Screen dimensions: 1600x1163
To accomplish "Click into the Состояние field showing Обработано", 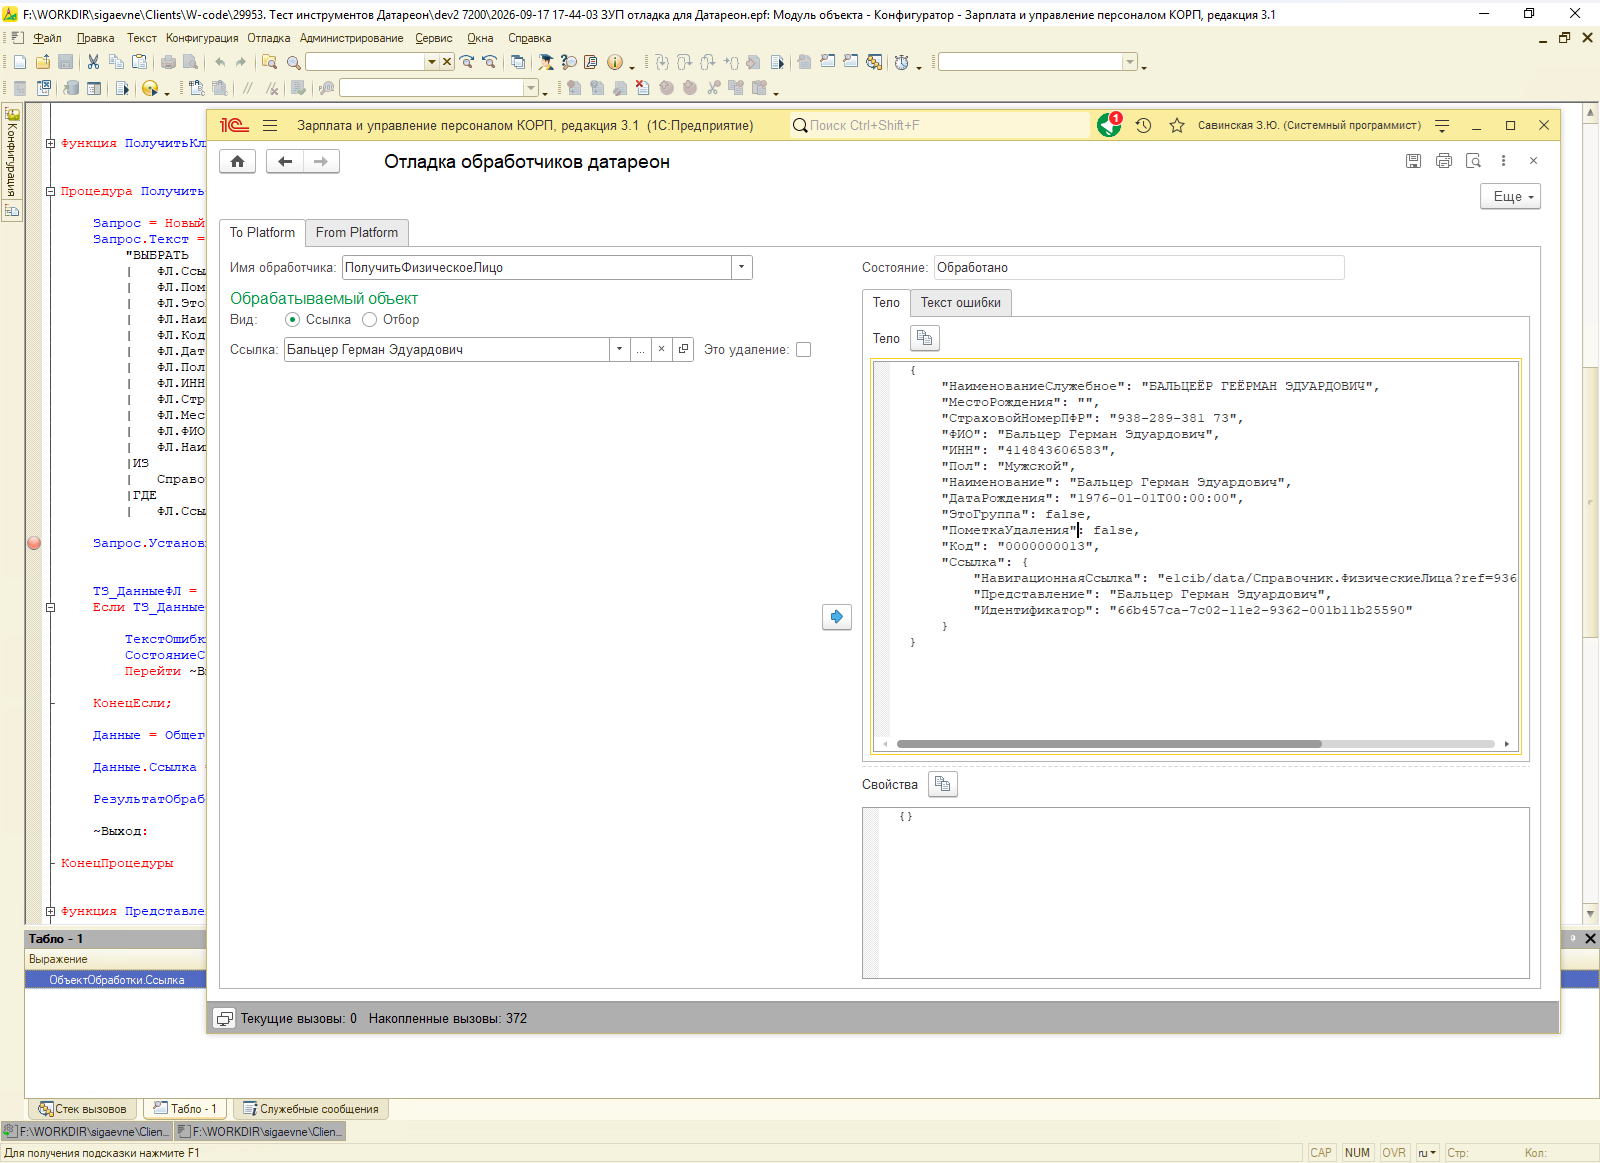I will click(1139, 267).
